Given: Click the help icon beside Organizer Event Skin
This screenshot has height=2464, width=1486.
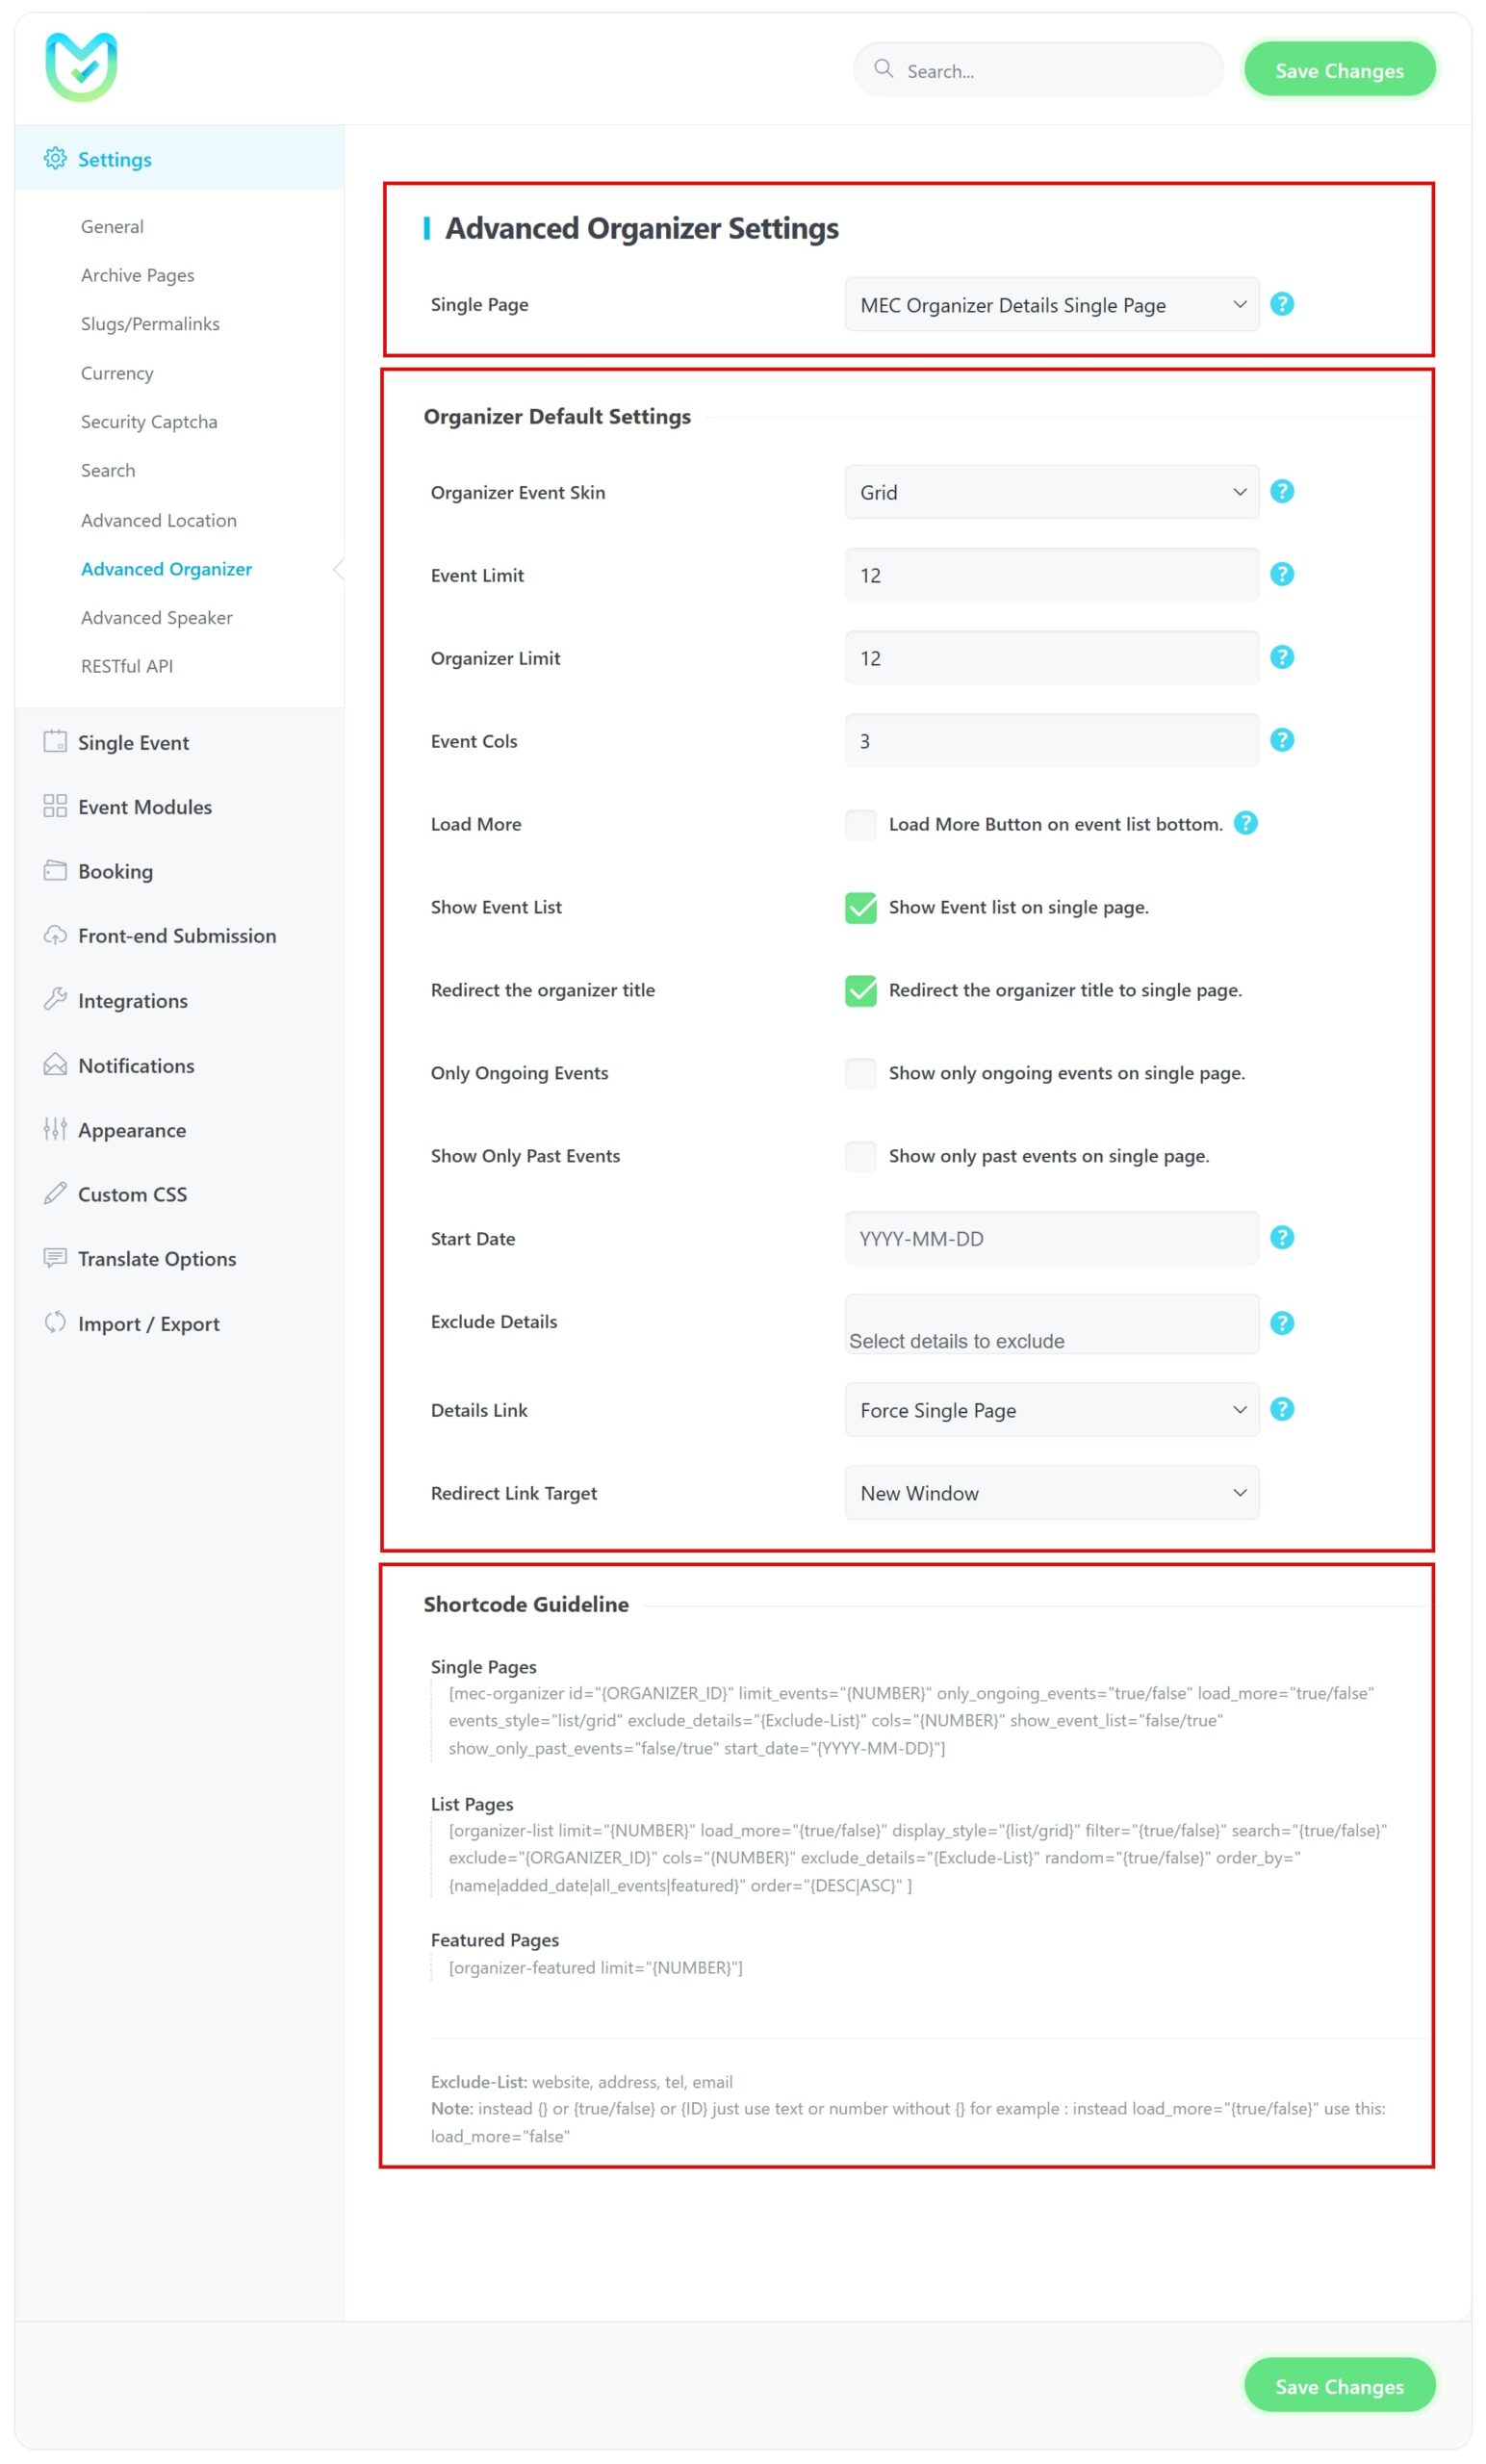Looking at the screenshot, I should [x=1281, y=491].
